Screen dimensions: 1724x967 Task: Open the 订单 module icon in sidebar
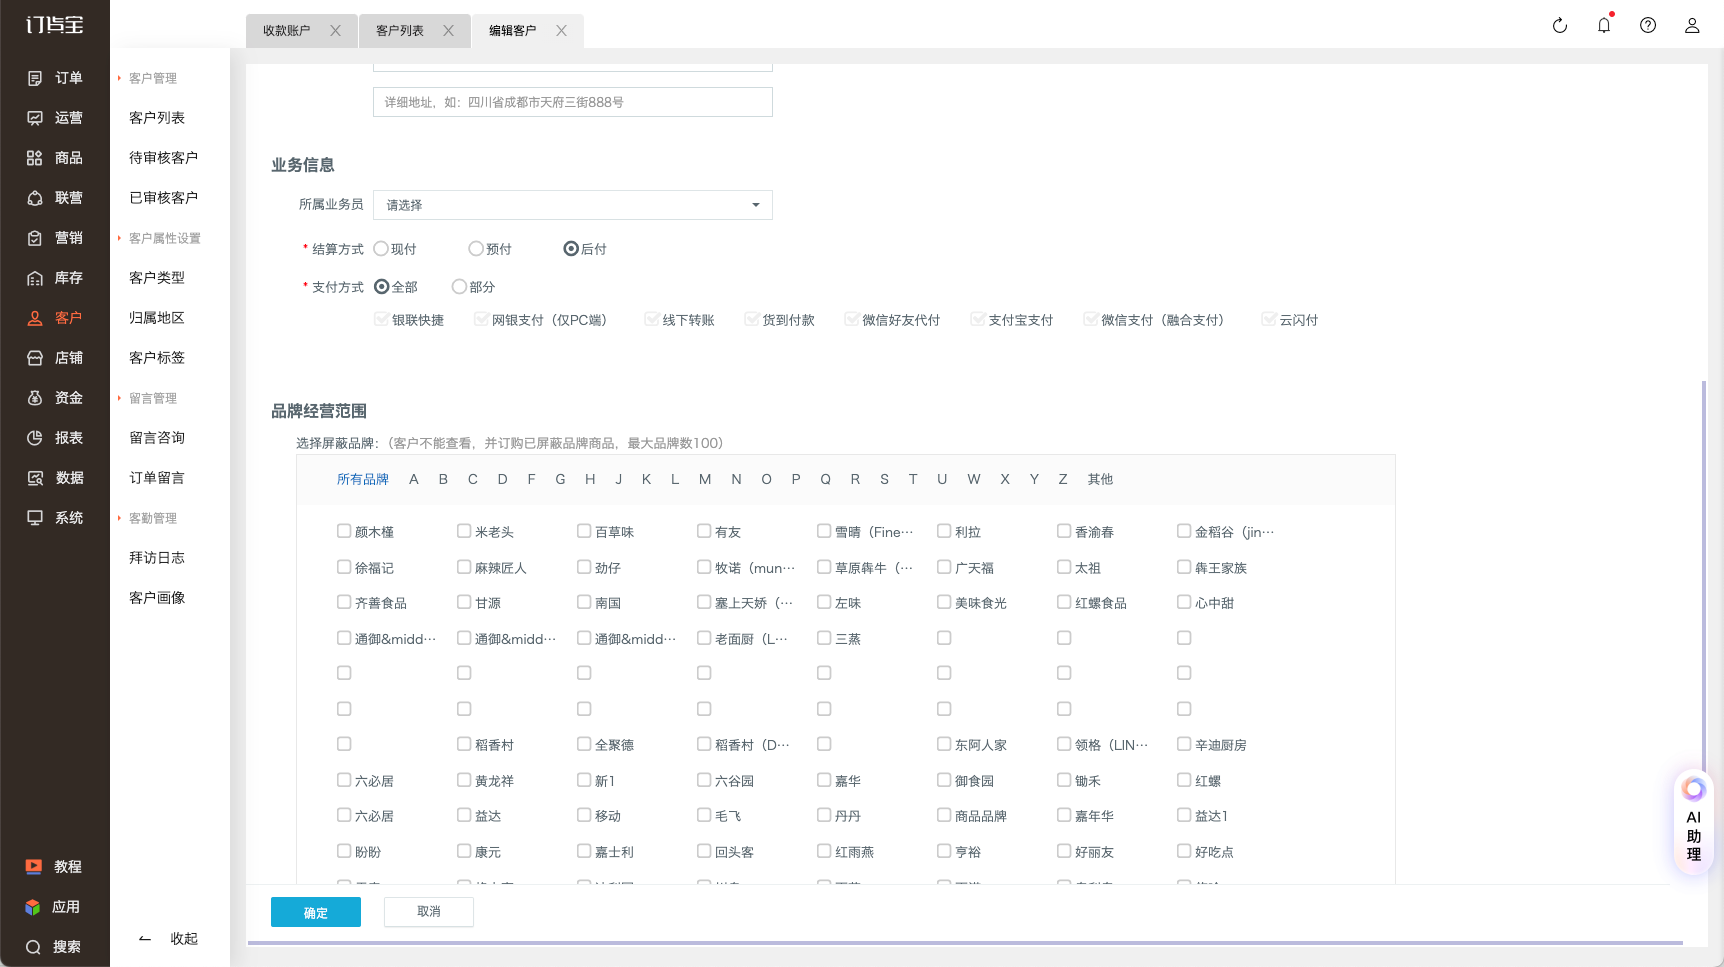tap(35, 78)
